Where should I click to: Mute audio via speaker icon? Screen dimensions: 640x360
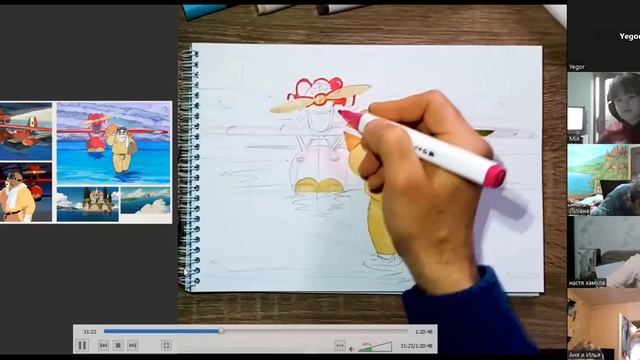point(351,349)
